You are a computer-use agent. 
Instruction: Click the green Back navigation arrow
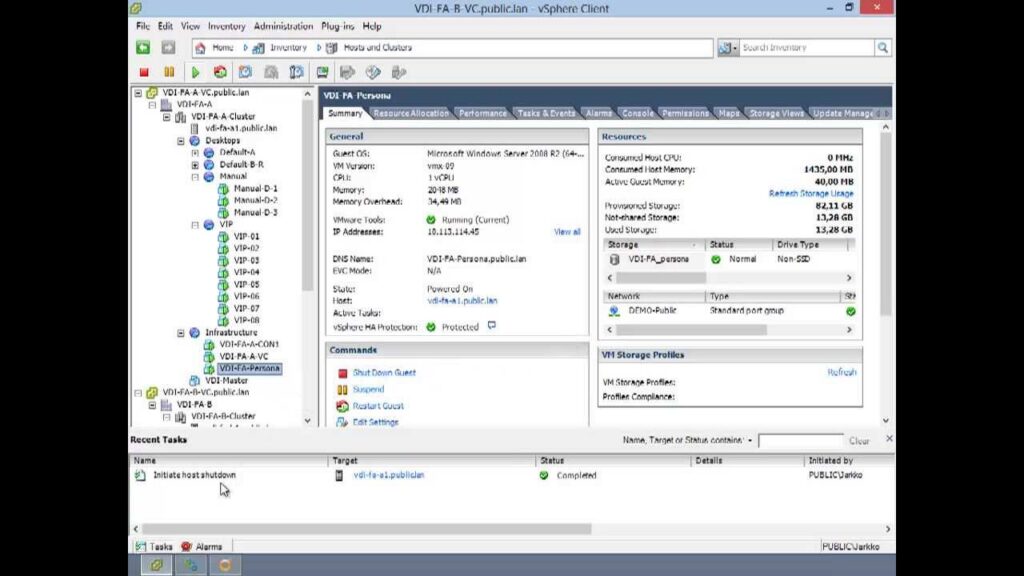144,47
